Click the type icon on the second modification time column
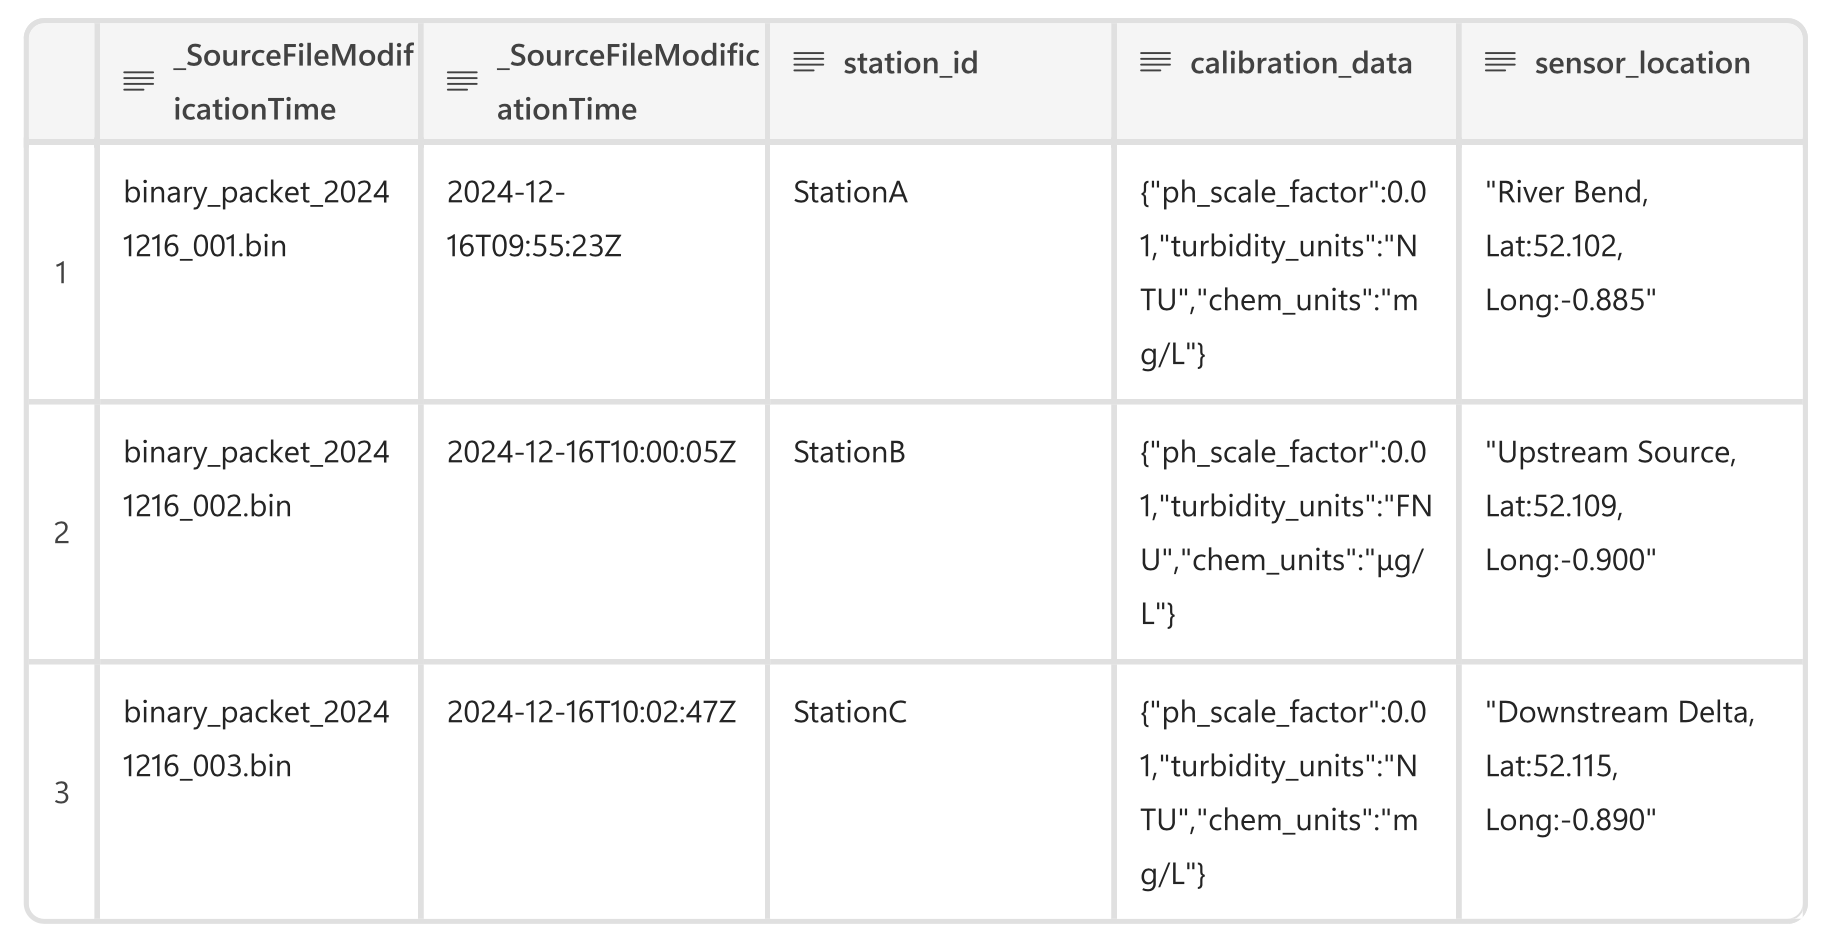The height and width of the screenshot is (938, 1822). [463, 82]
